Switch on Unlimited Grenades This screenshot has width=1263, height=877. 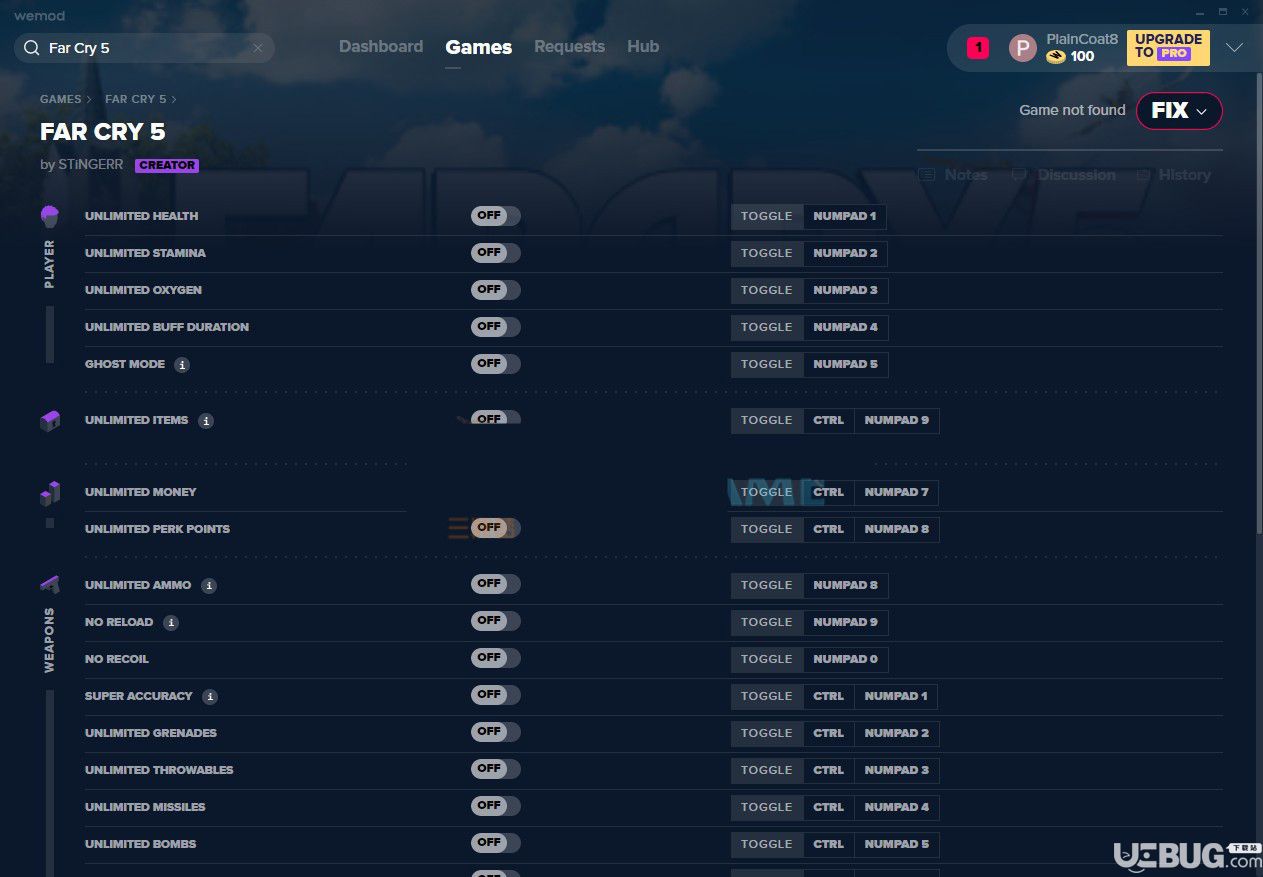pos(496,732)
